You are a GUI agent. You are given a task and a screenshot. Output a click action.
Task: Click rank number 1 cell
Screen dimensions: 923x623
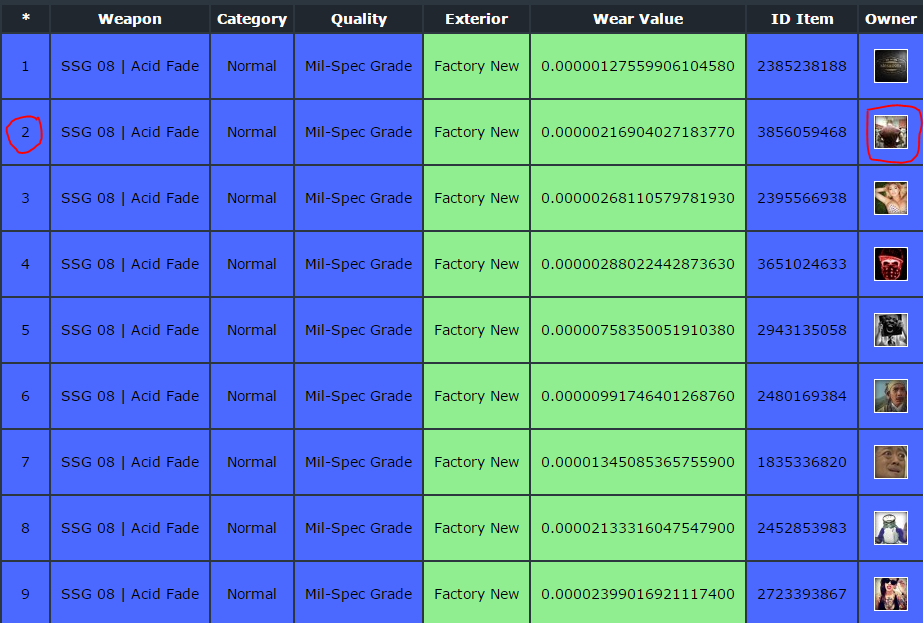[x=25, y=66]
